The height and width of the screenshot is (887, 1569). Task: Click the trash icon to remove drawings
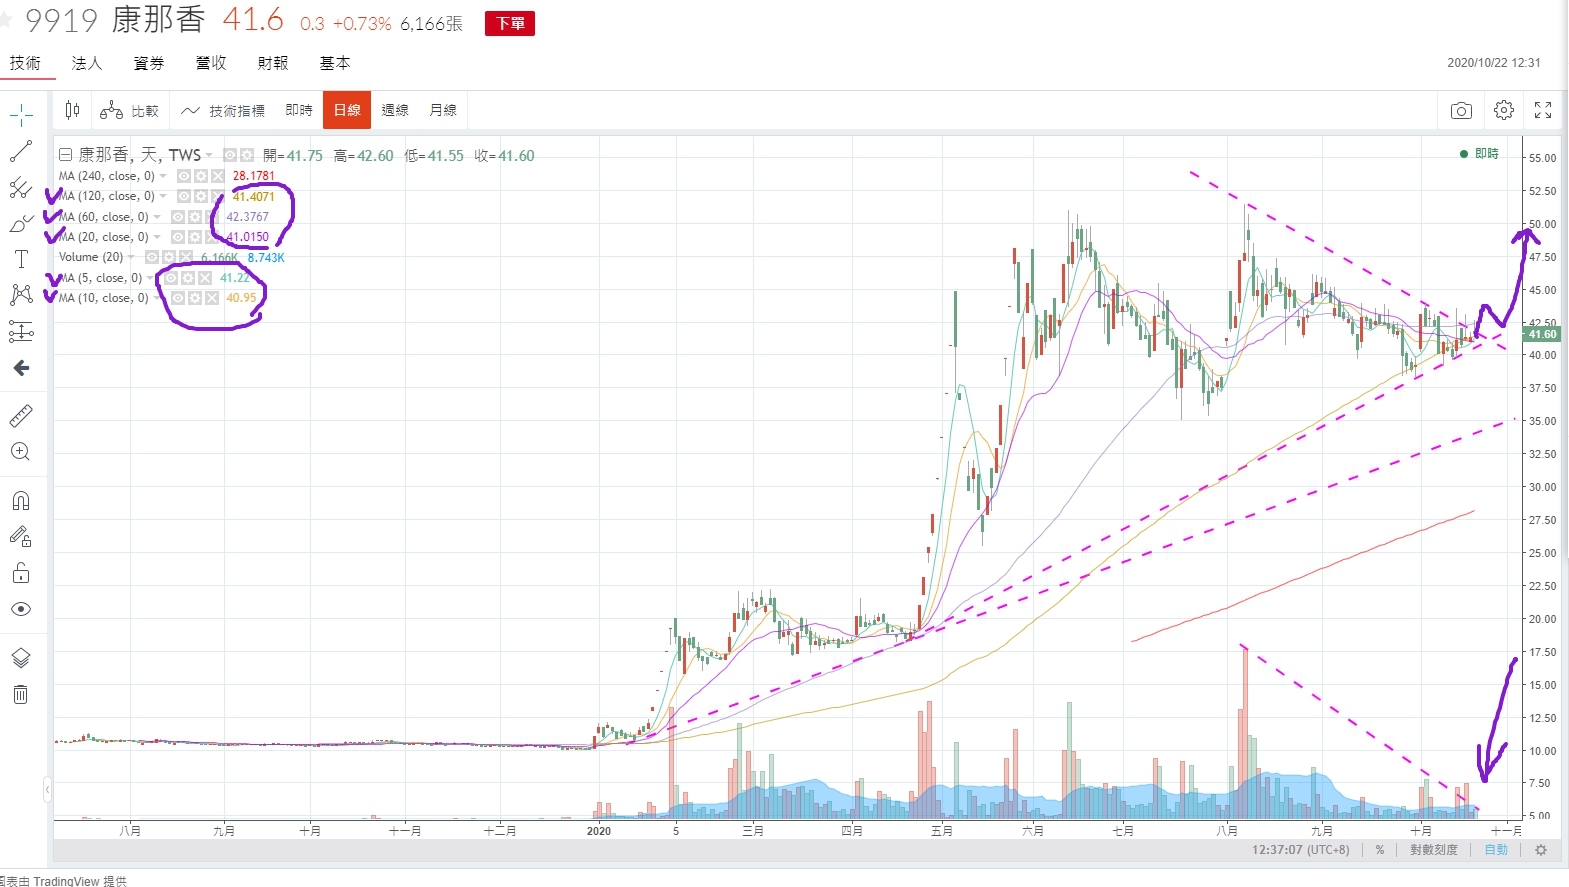(21, 694)
